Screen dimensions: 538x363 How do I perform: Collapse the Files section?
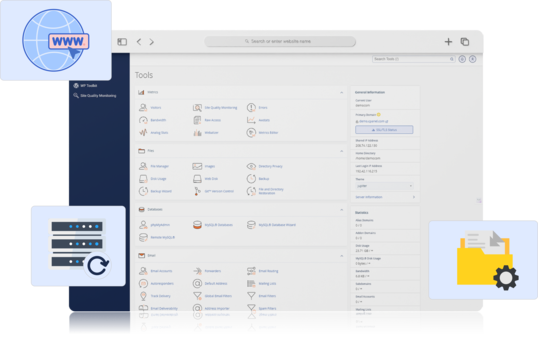pos(341,151)
